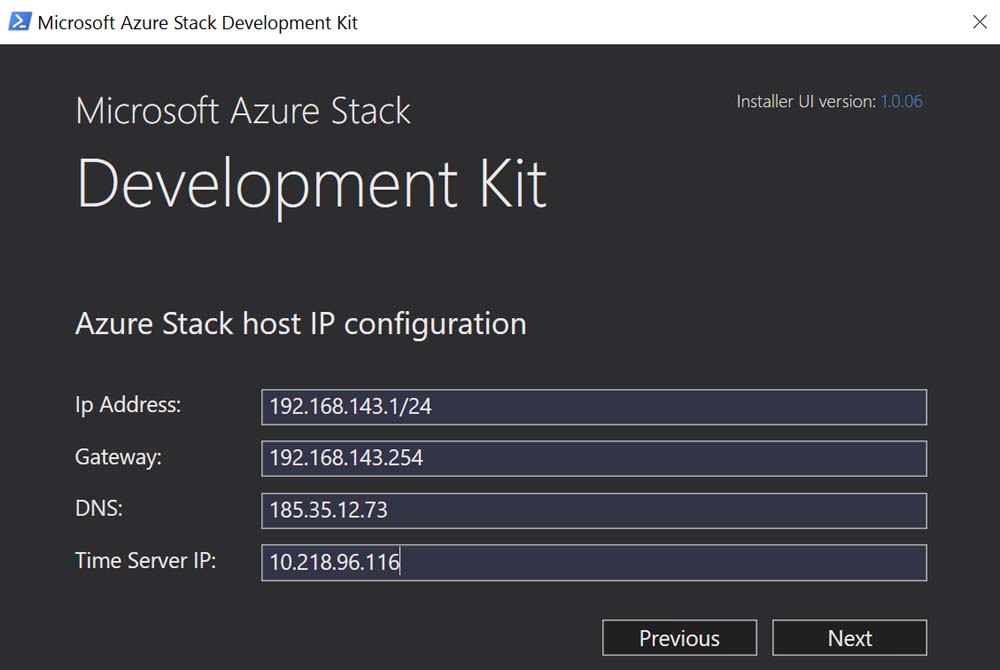Screen dimensions: 1000x670
Task: Click the "Microsoft Azure Stack" heading
Action: coord(243,110)
